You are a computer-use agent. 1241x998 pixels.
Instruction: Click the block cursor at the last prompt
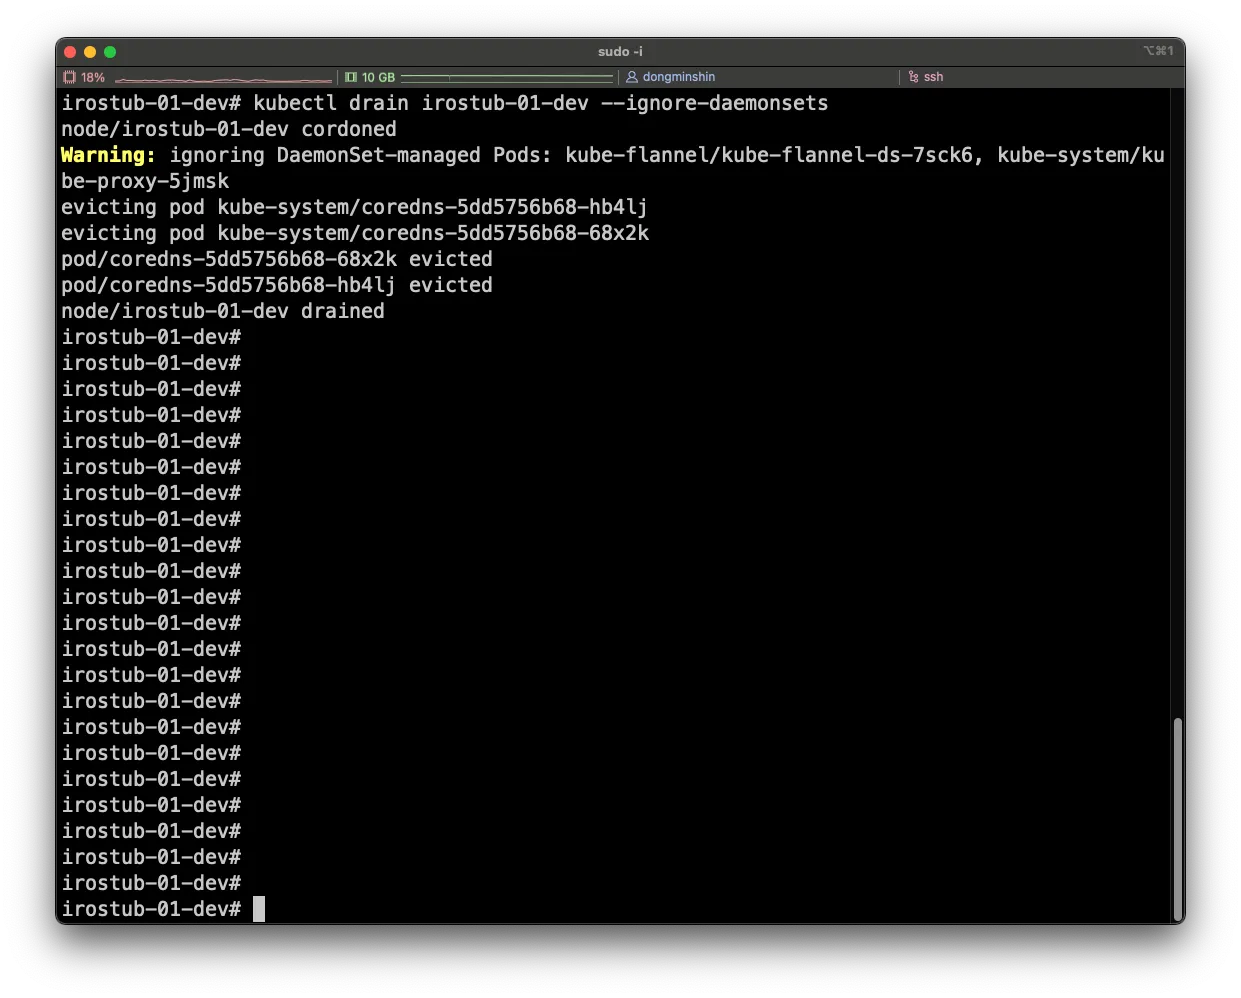(259, 909)
